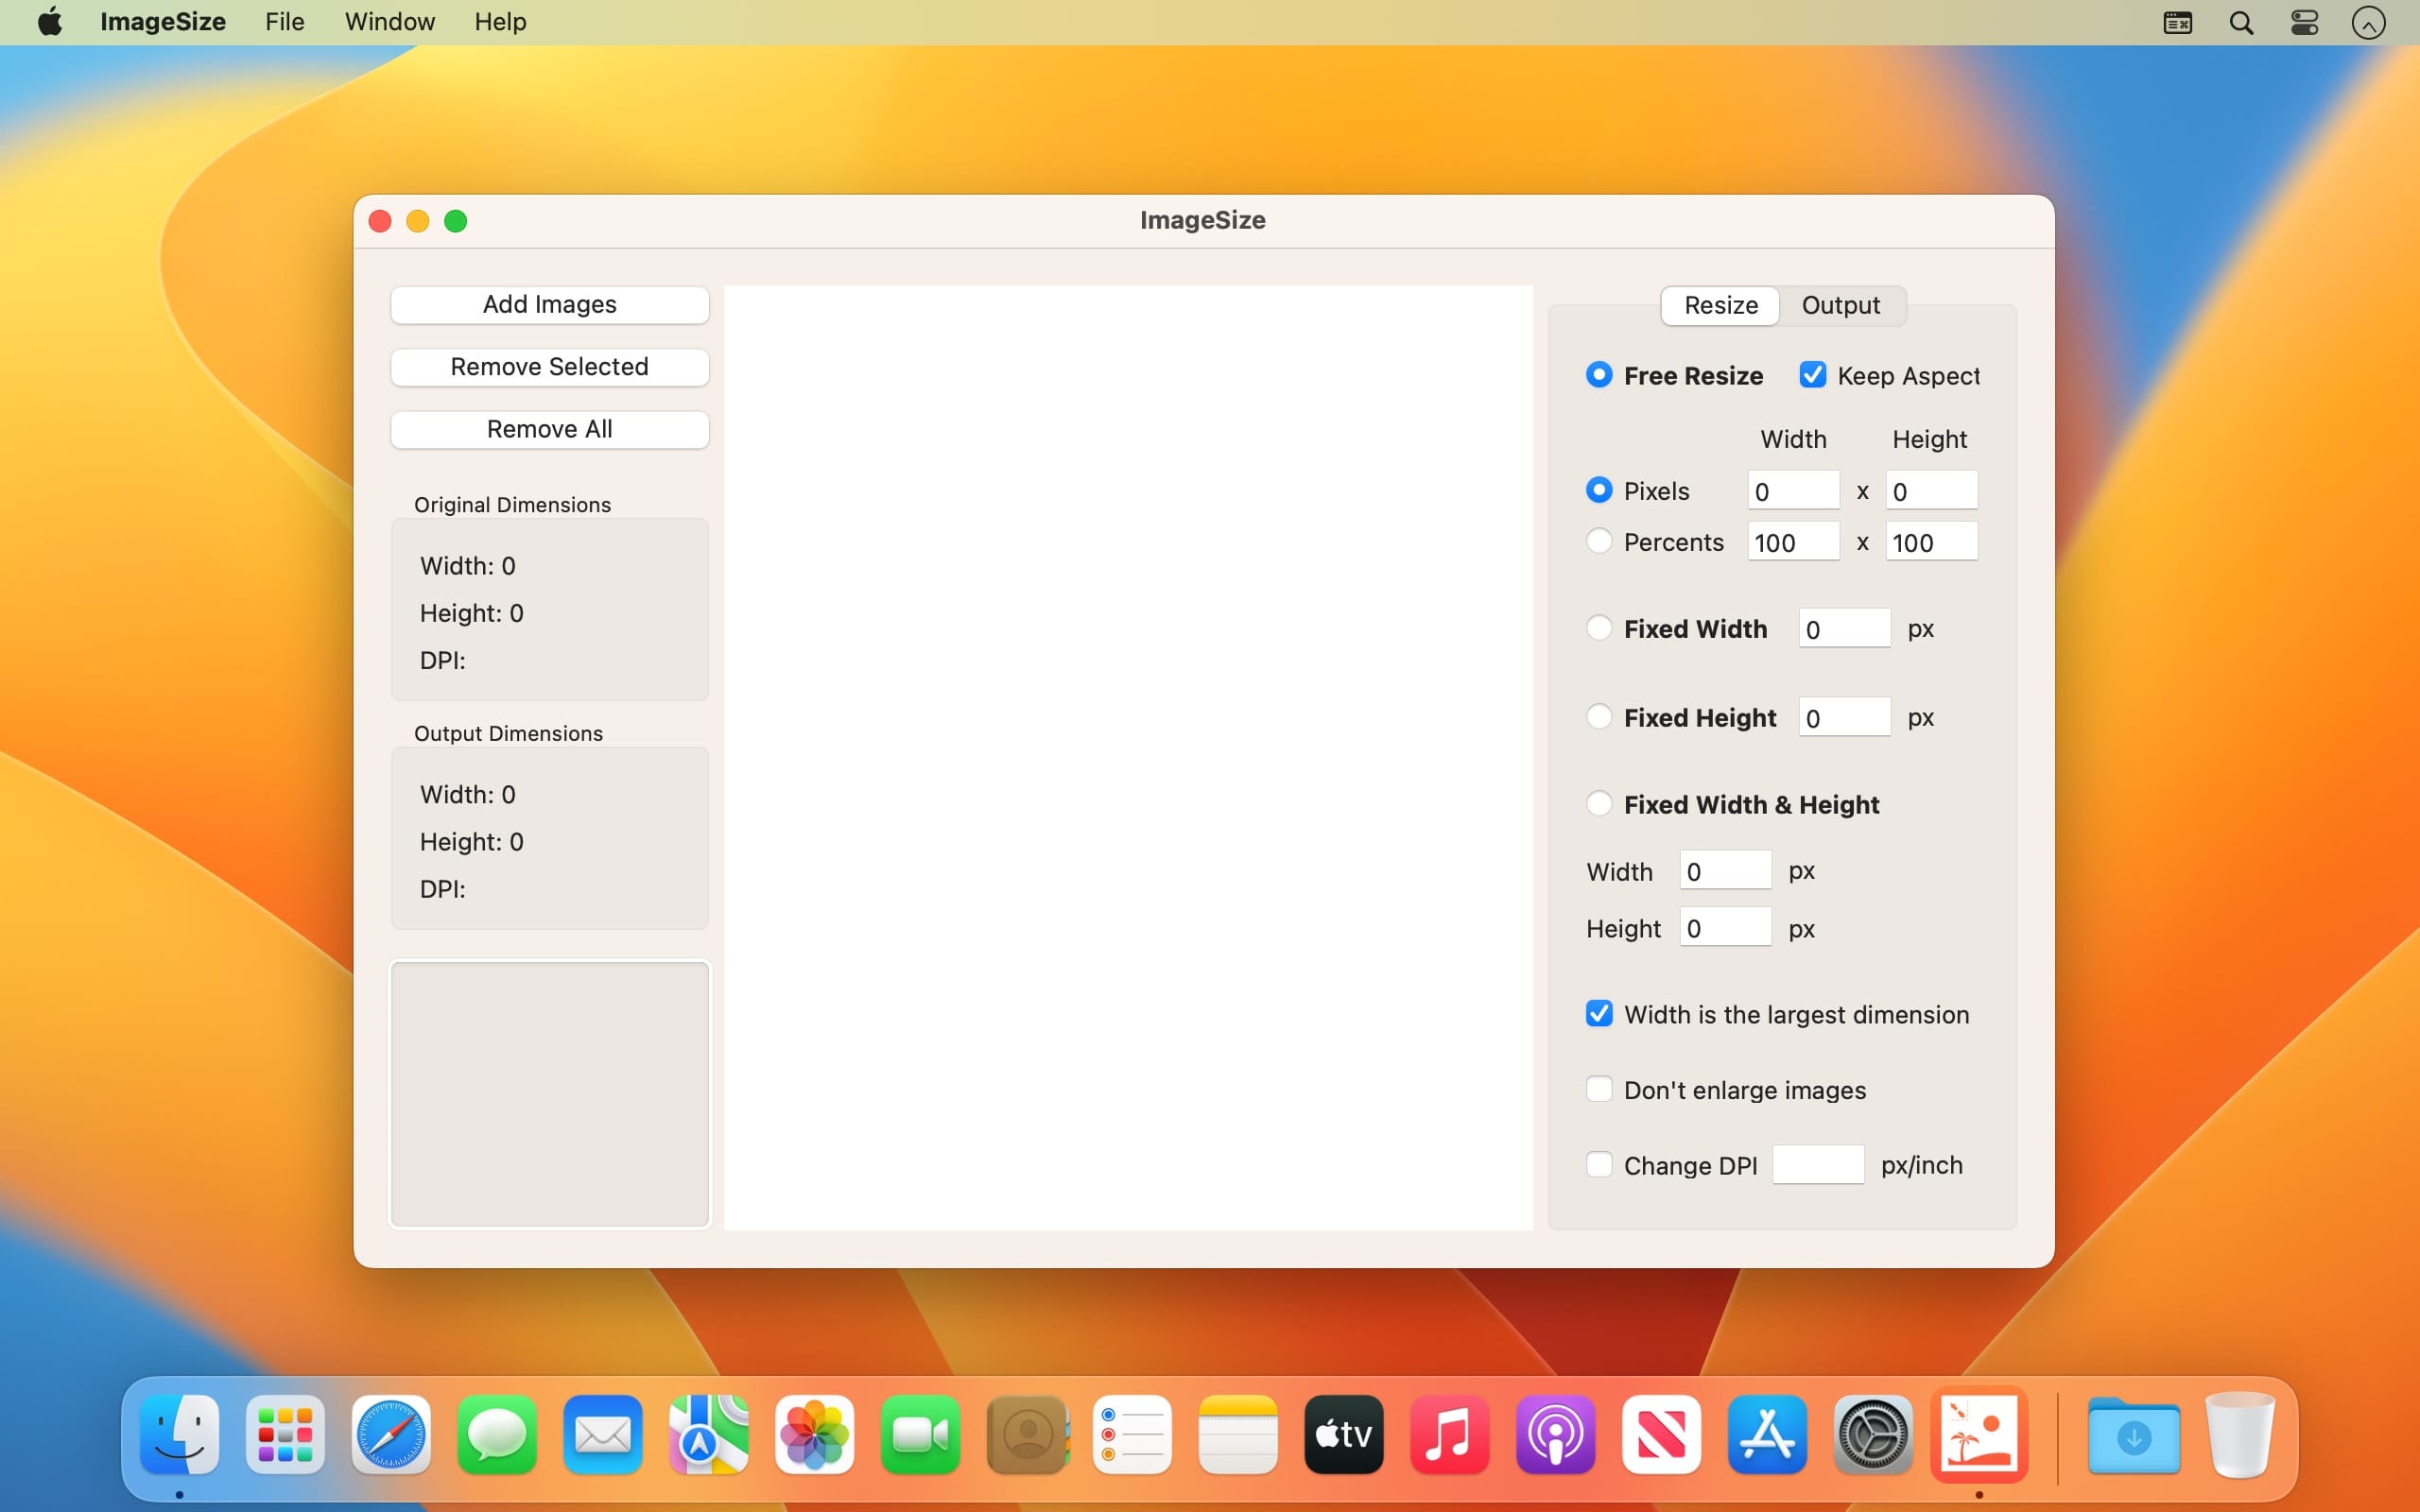
Task: Switch to the Resize tab
Action: (x=1720, y=305)
